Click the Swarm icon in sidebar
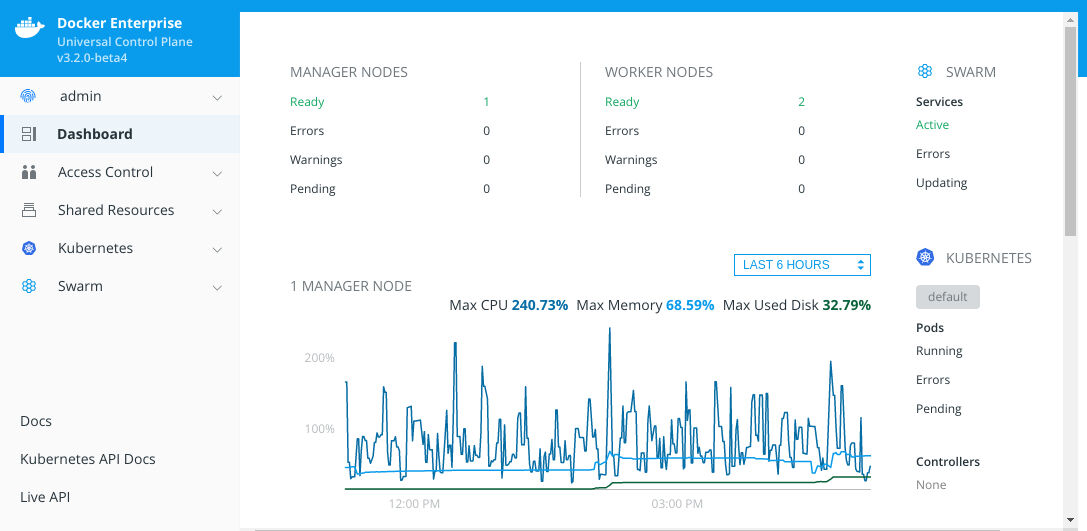The width and height of the screenshot is (1087, 531). [28, 286]
